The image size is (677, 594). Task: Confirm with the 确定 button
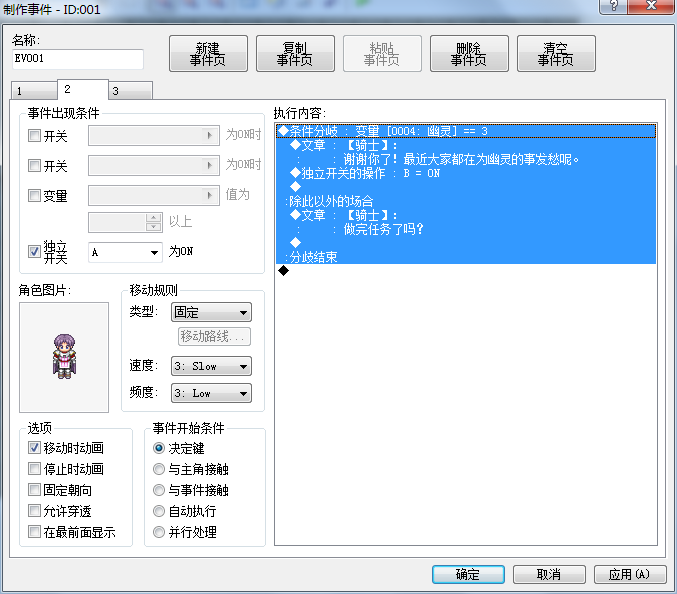(x=468, y=574)
